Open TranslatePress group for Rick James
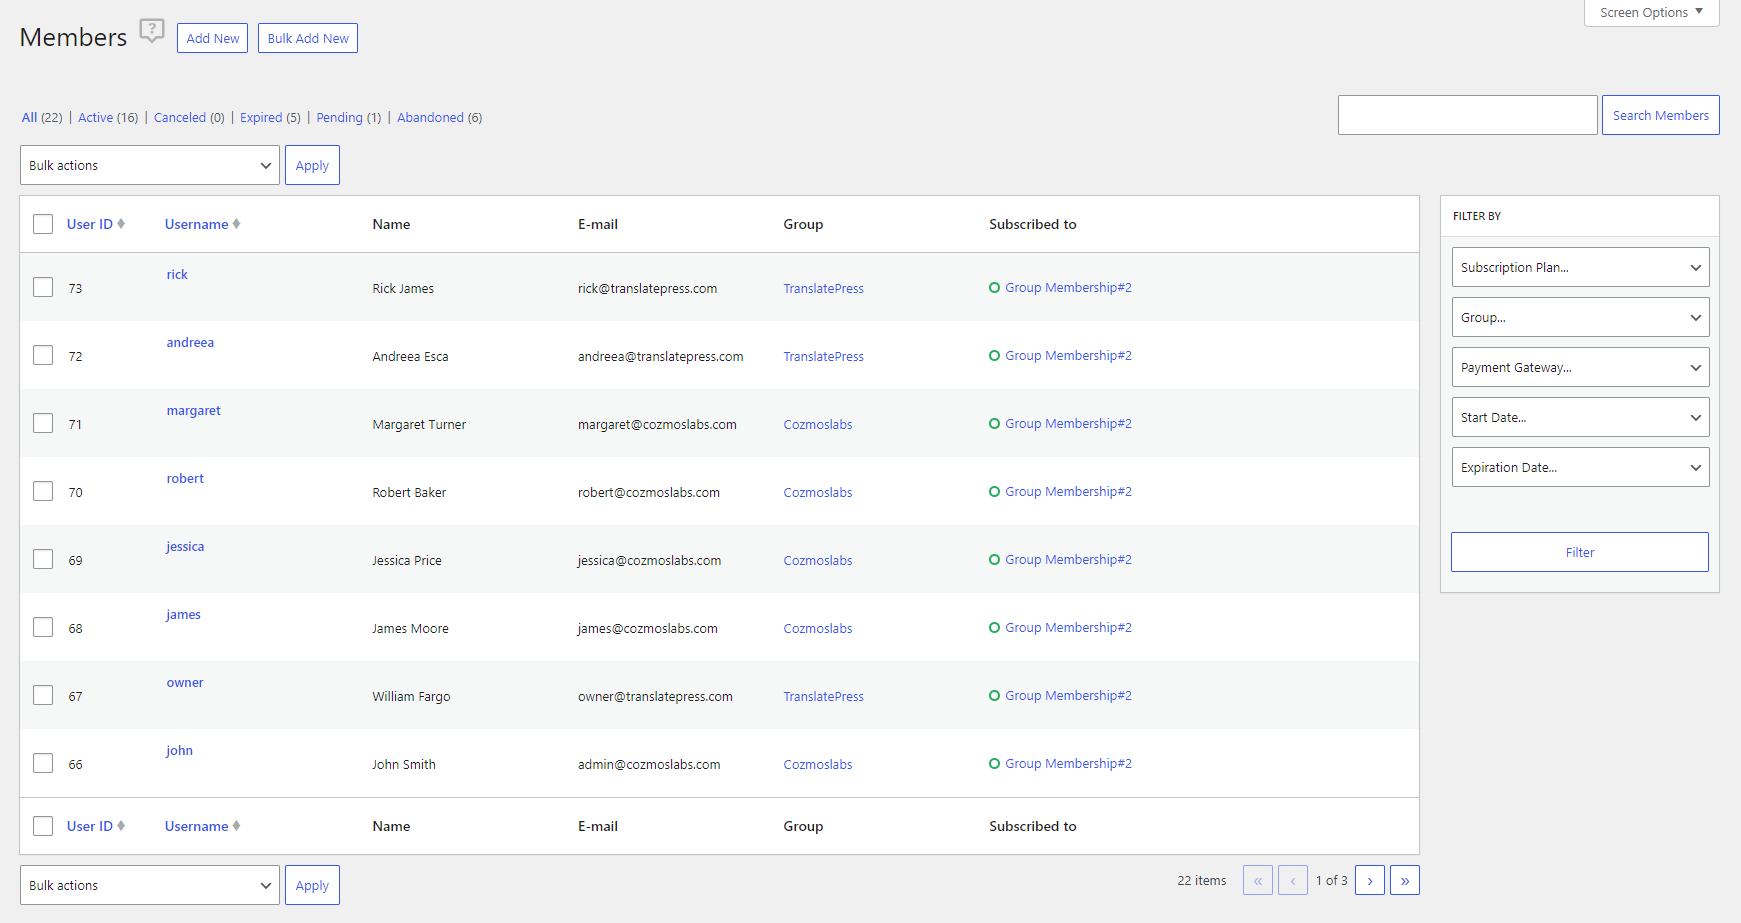The image size is (1741, 923). click(x=823, y=288)
